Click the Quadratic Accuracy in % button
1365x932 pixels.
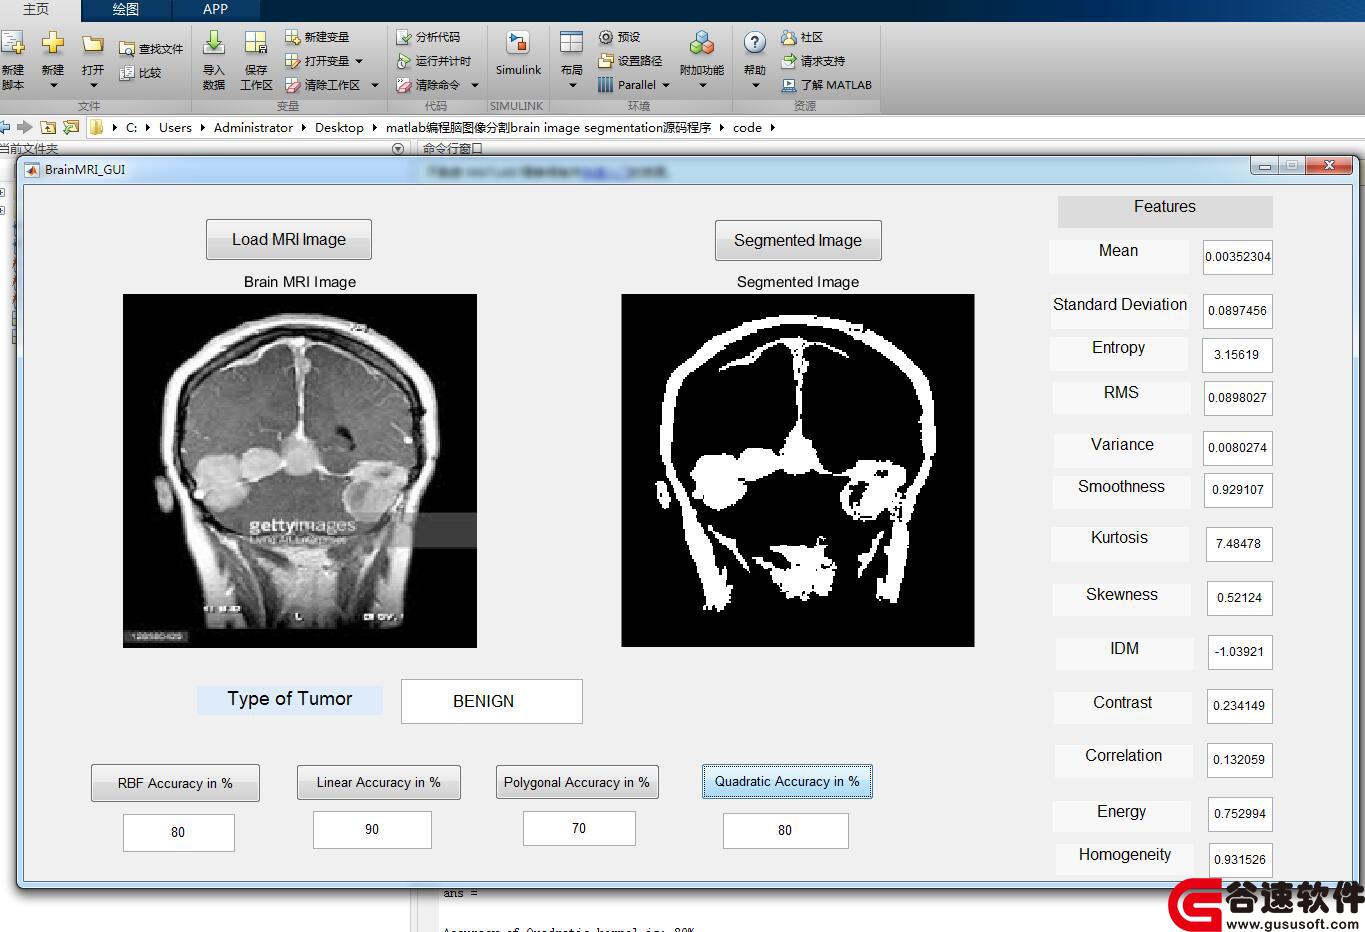pos(787,781)
